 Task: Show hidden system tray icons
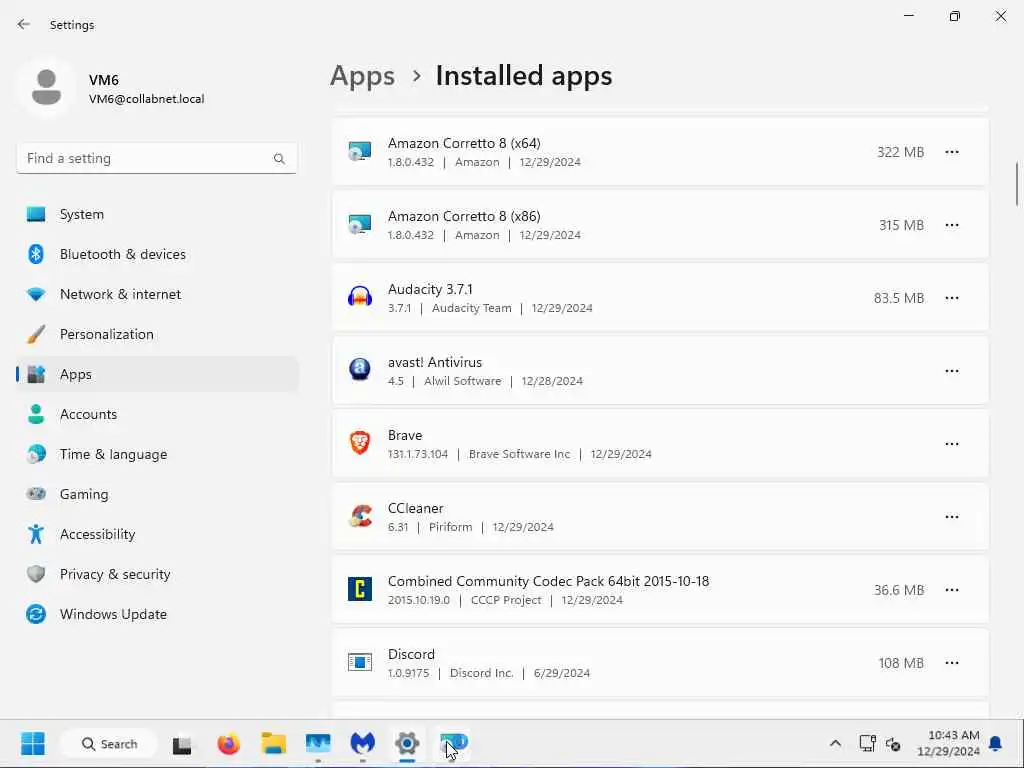coord(835,744)
